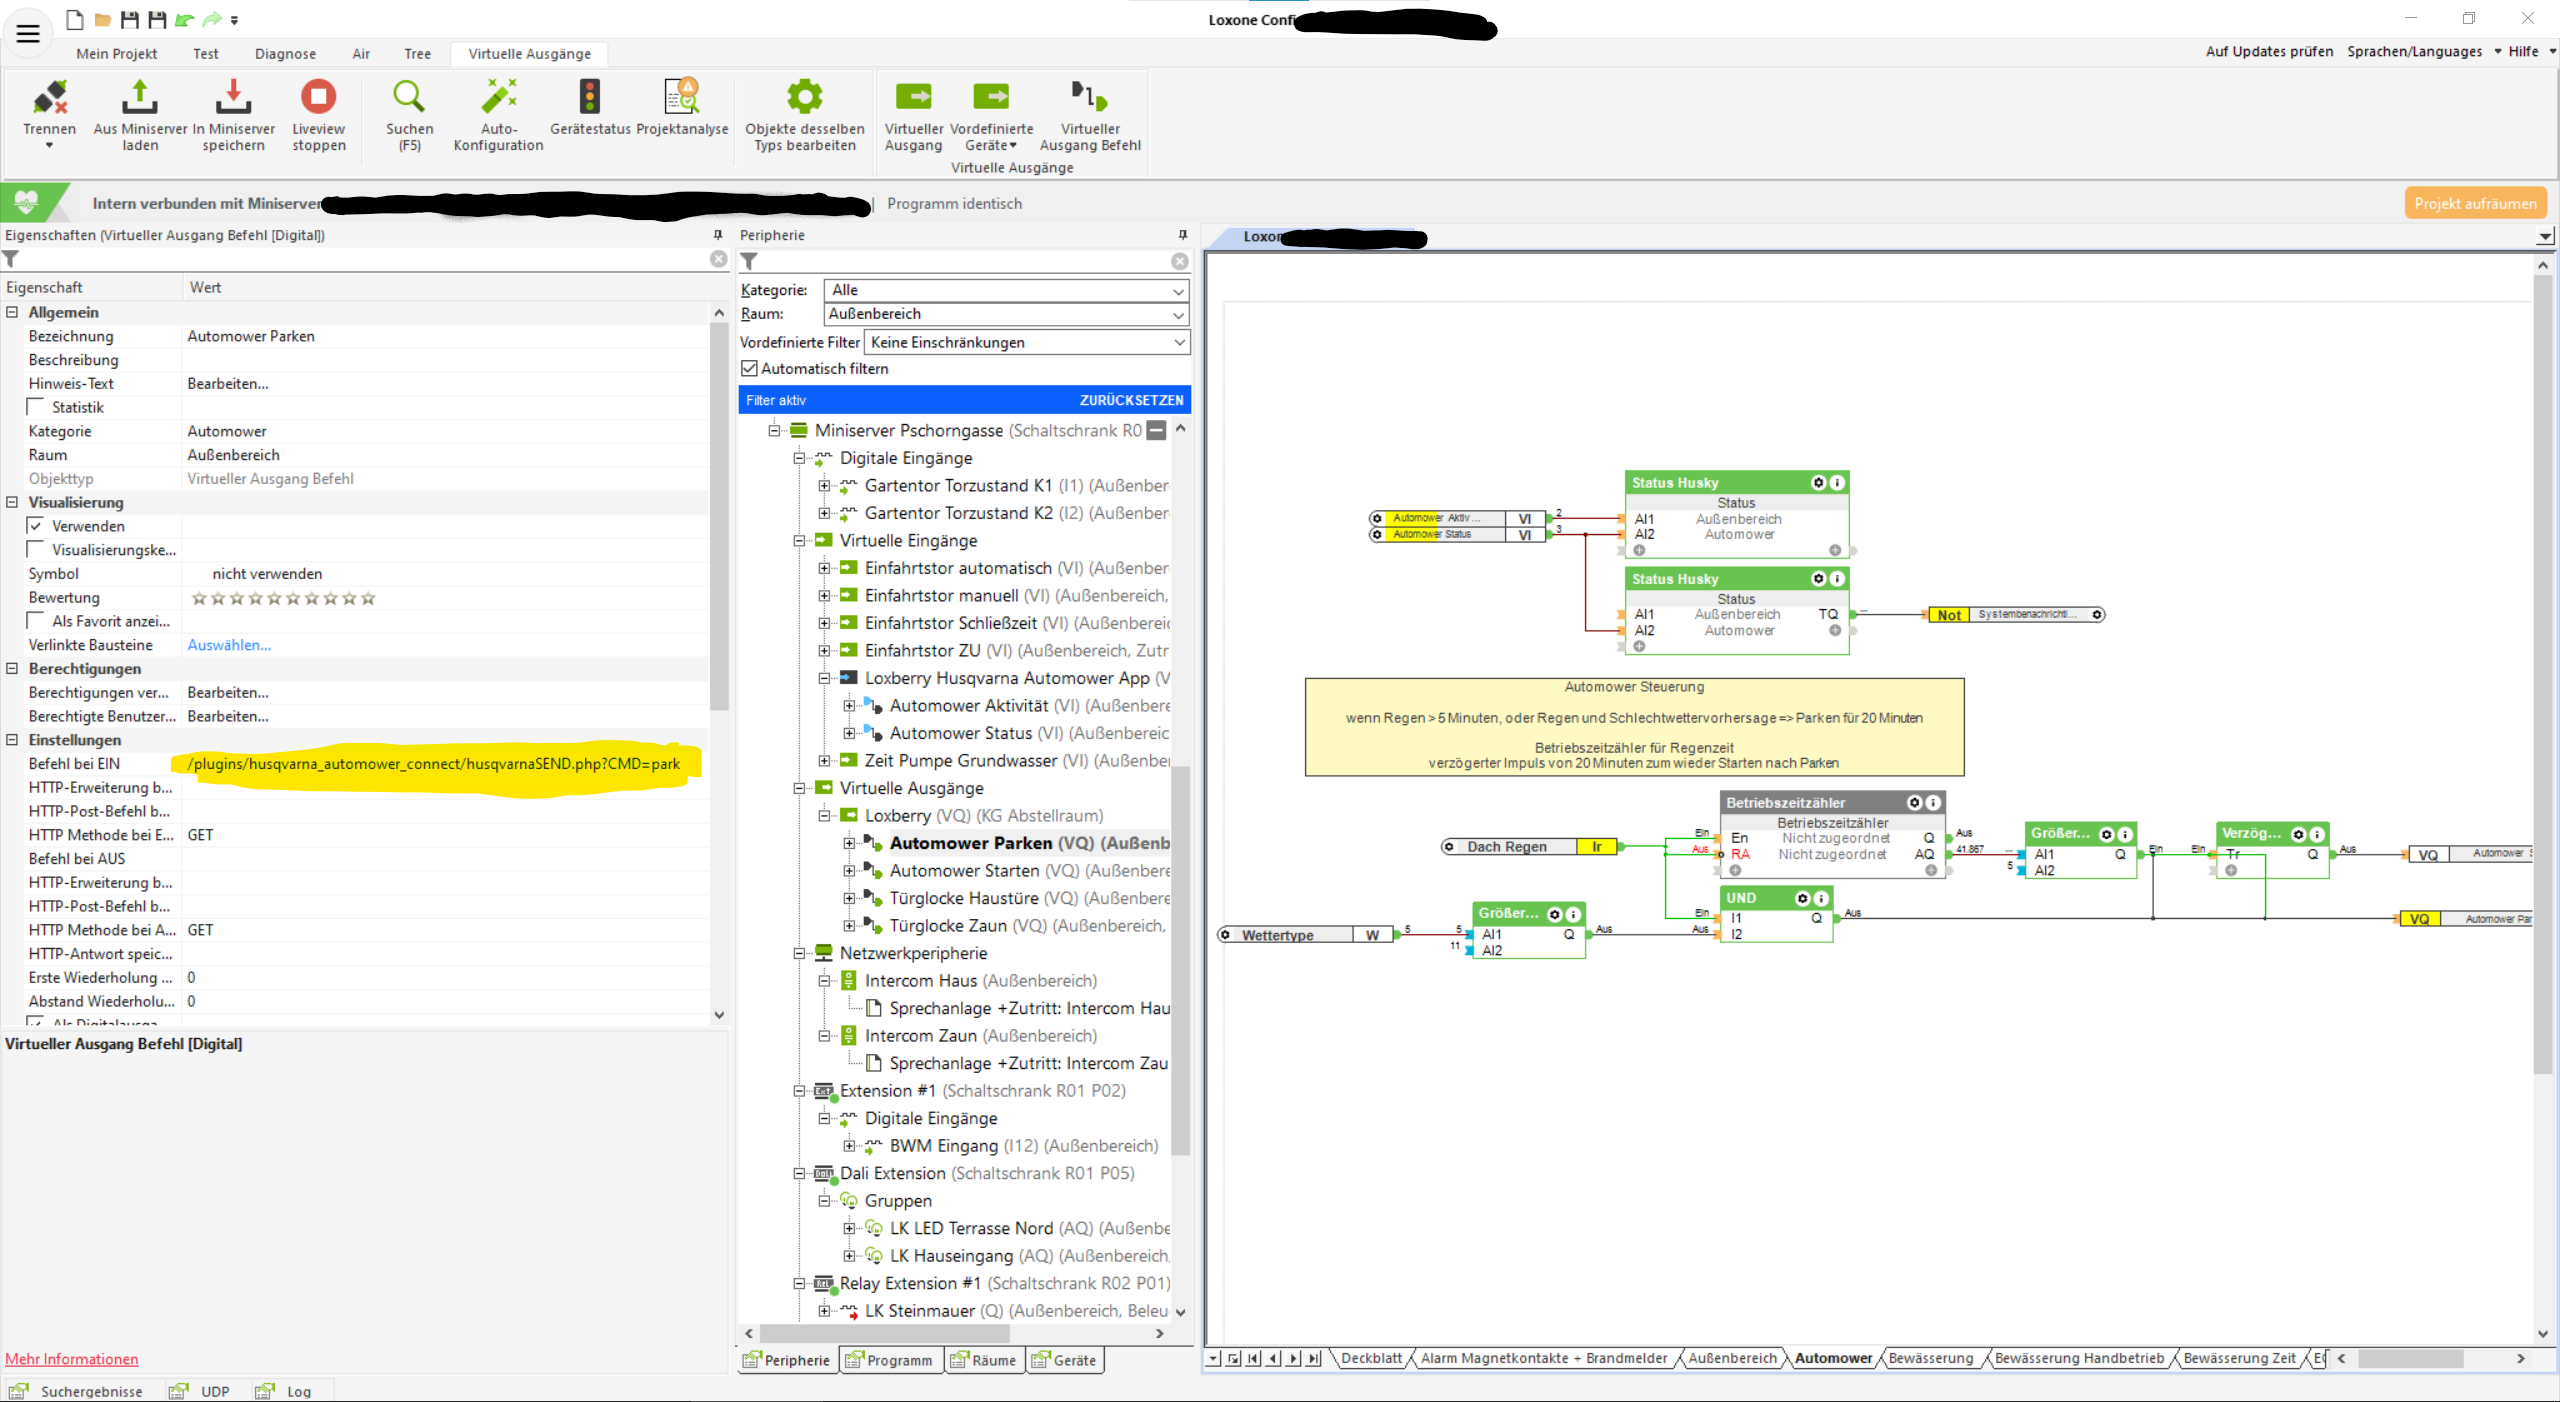Stop the Liveview
The height and width of the screenshot is (1402, 2560).
pos(318,98)
